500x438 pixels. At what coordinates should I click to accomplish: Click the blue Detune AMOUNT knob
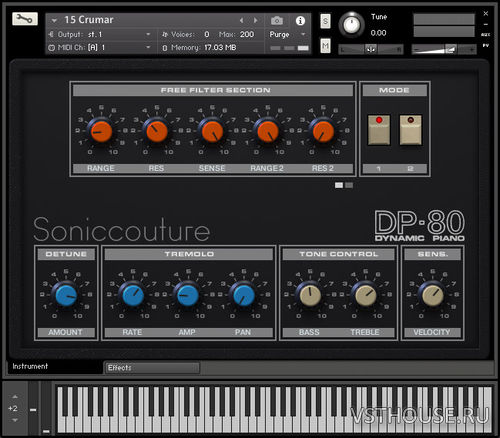coord(66,295)
